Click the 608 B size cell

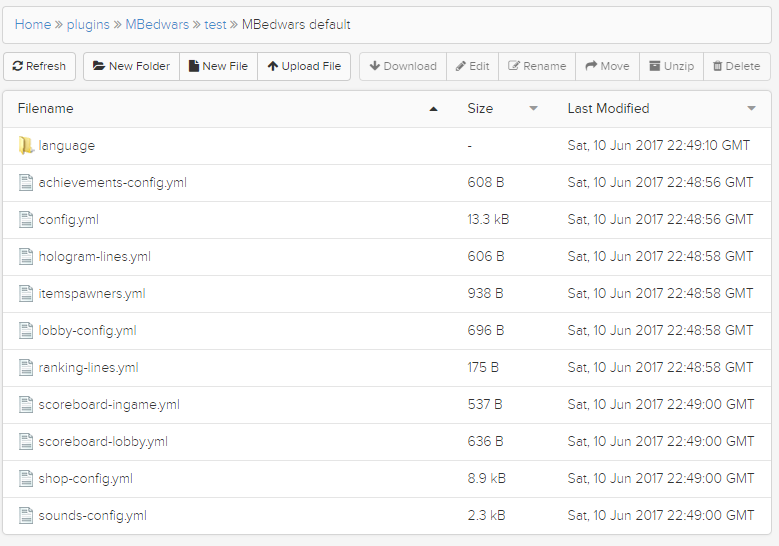486,182
